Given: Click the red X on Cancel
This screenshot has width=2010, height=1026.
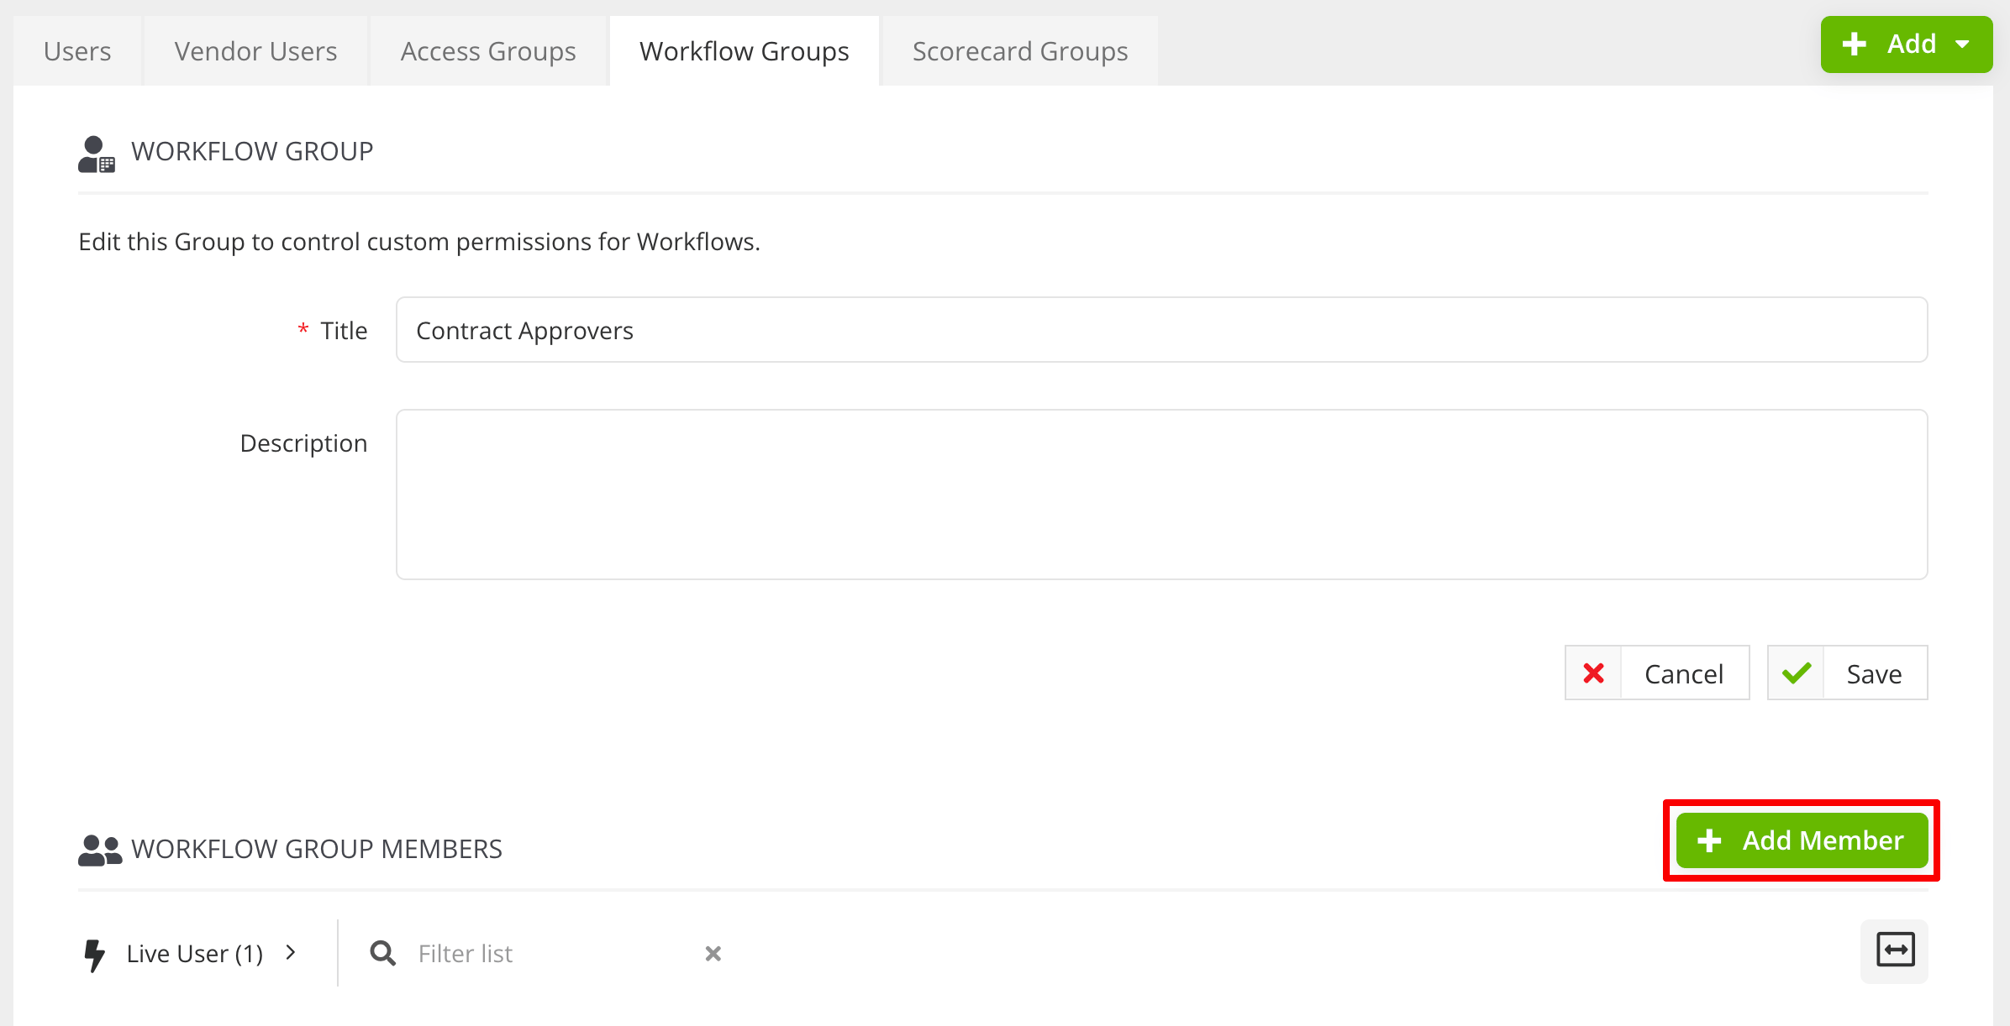Looking at the screenshot, I should [x=1593, y=672].
